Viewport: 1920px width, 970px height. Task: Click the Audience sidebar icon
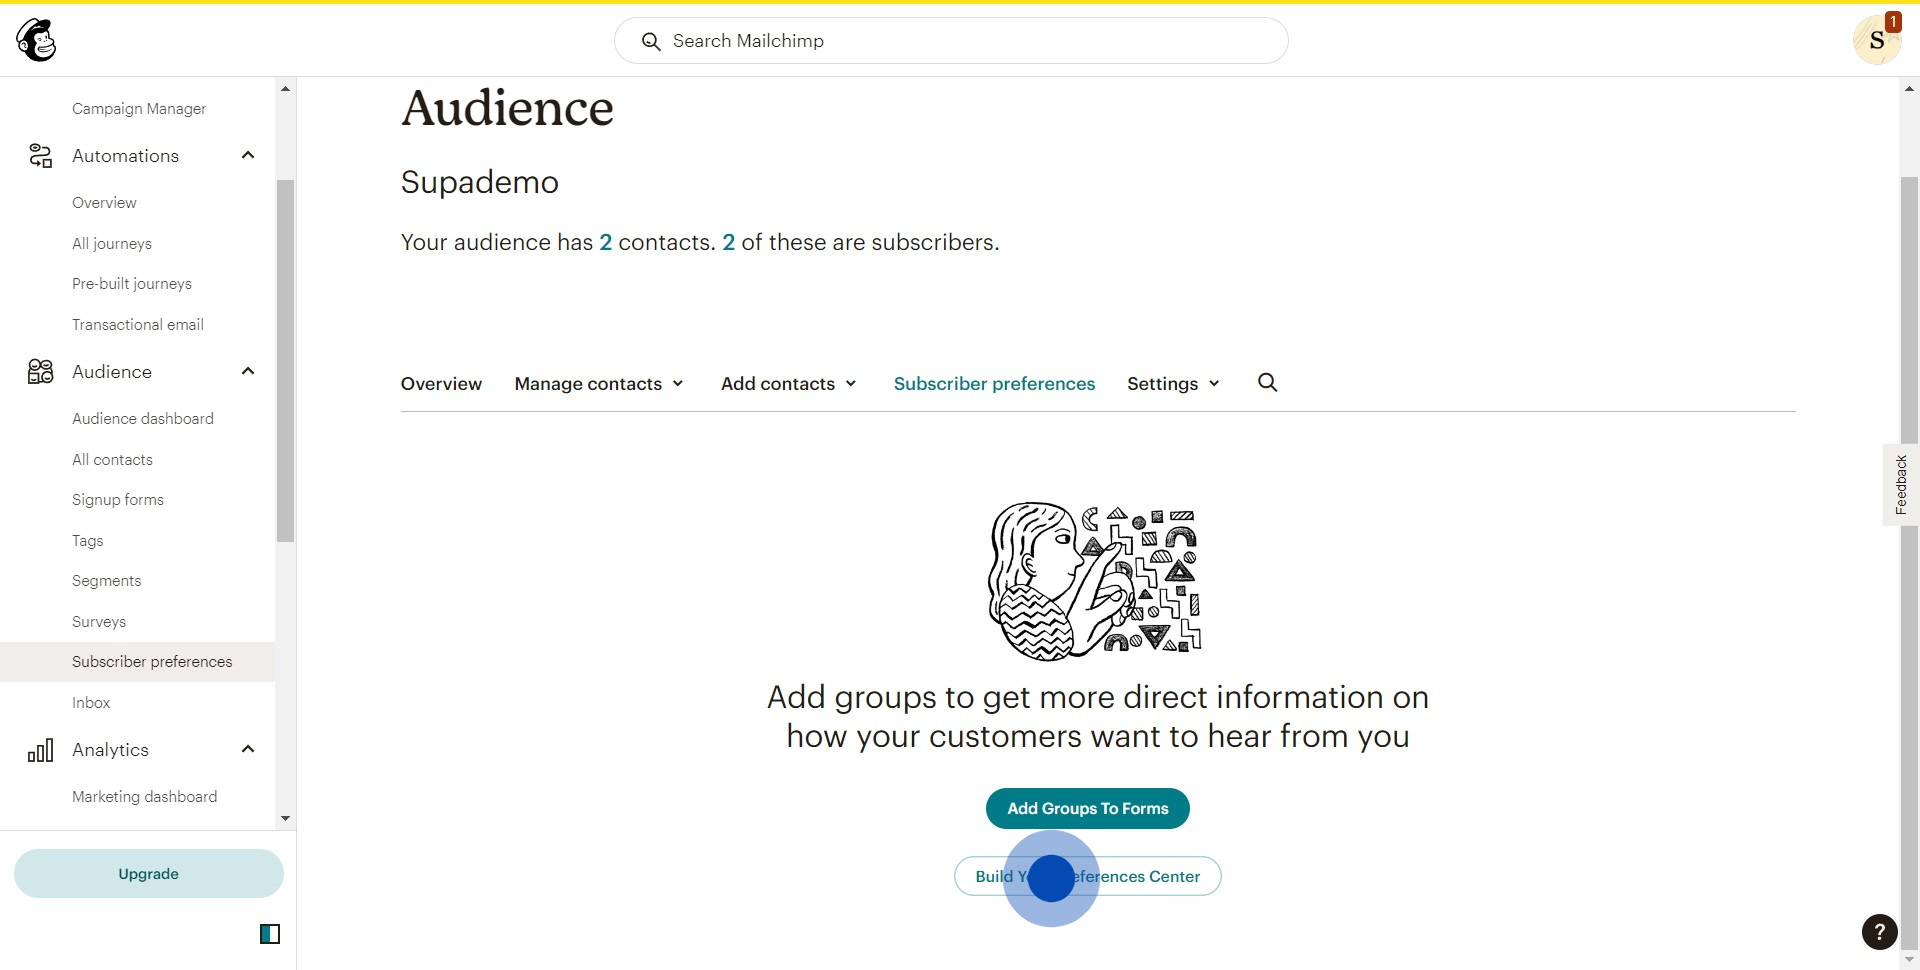(40, 372)
